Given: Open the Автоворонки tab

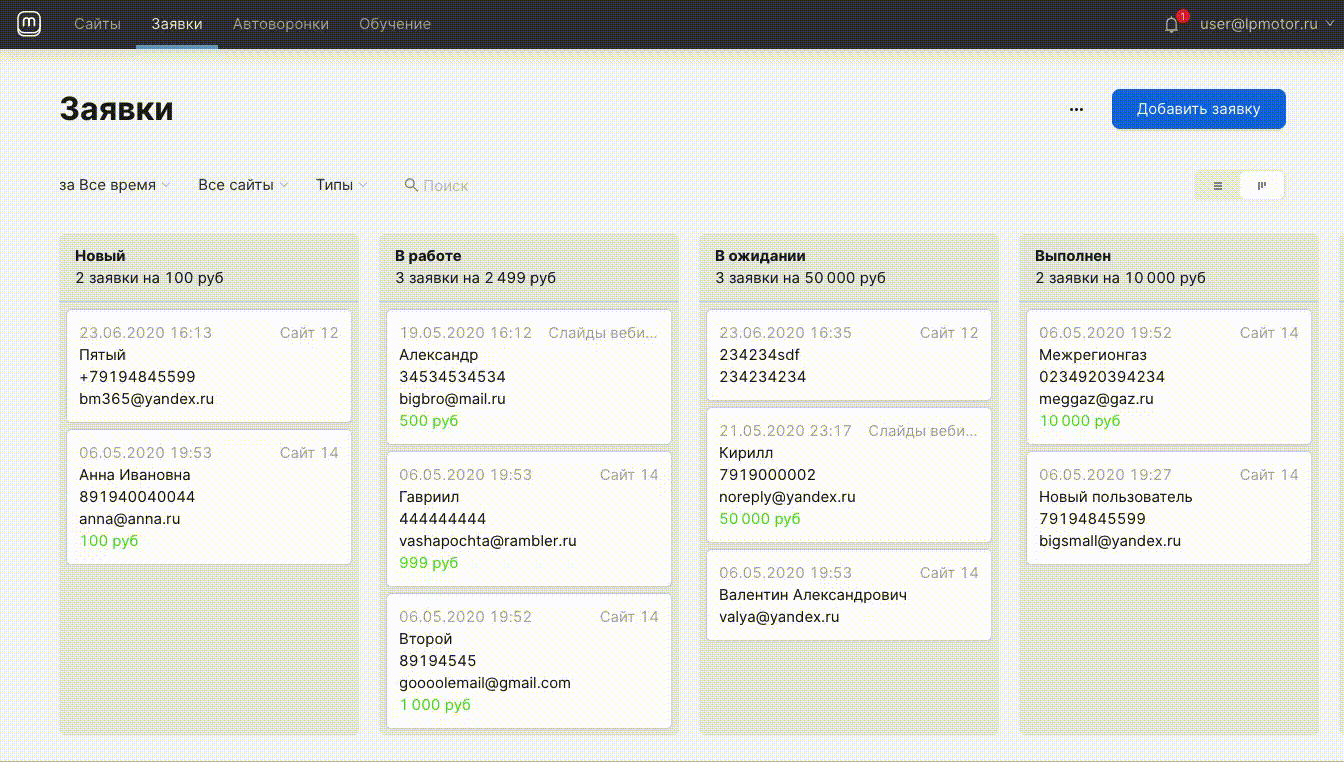Looking at the screenshot, I should pyautogui.click(x=280, y=24).
